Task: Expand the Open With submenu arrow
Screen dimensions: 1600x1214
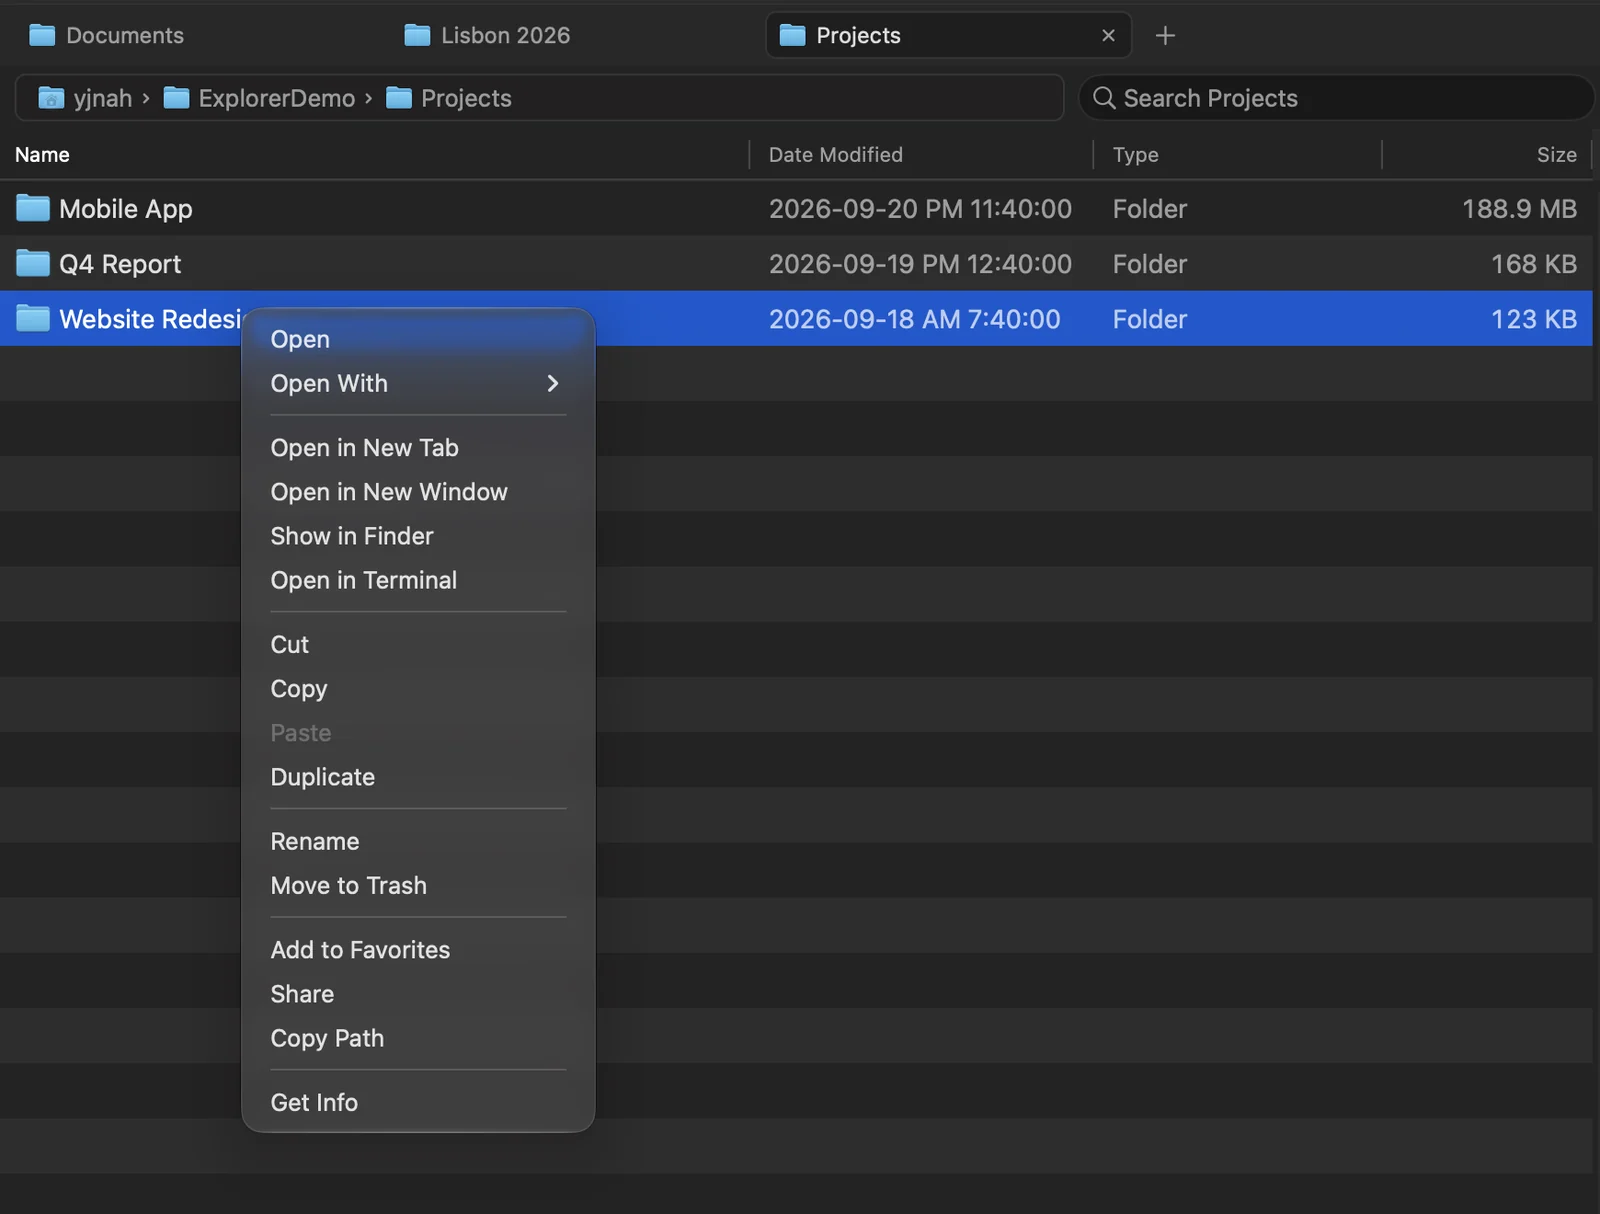Action: [x=552, y=383]
